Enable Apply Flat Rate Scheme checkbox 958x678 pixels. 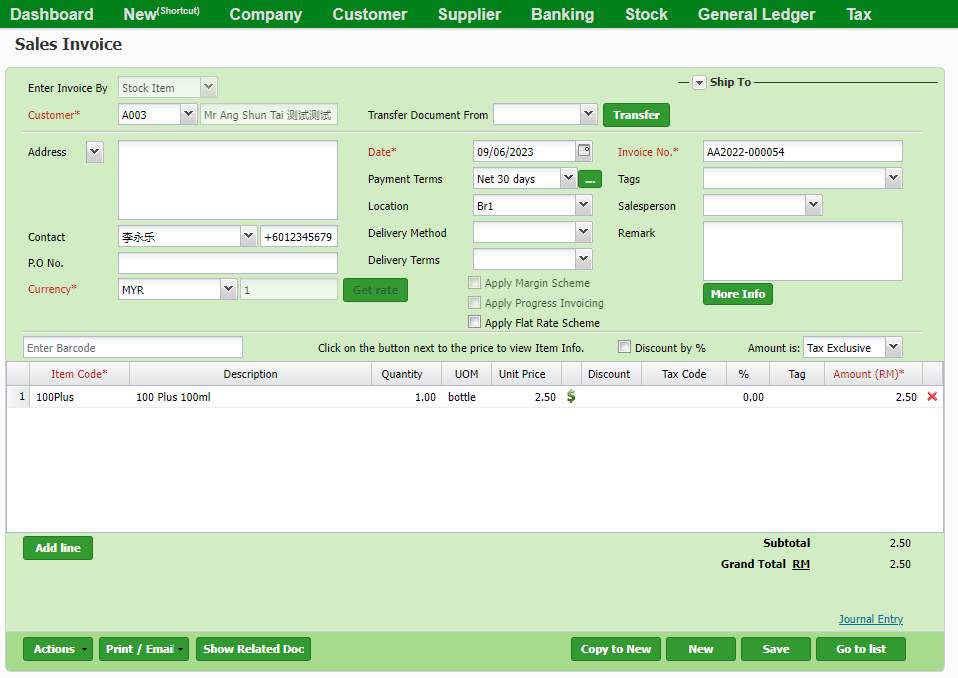475,322
